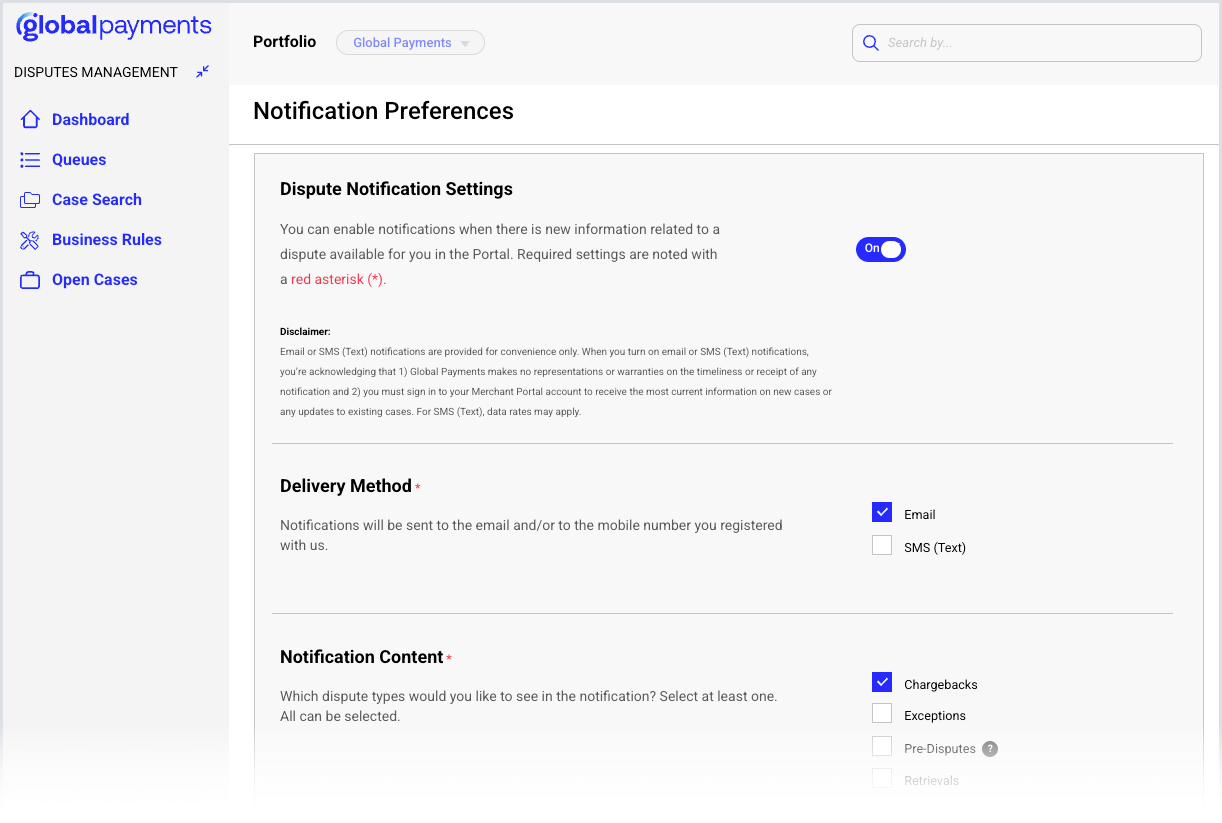Collapse the sidebar using the arrows icon
The width and height of the screenshot is (1222, 823).
(203, 72)
